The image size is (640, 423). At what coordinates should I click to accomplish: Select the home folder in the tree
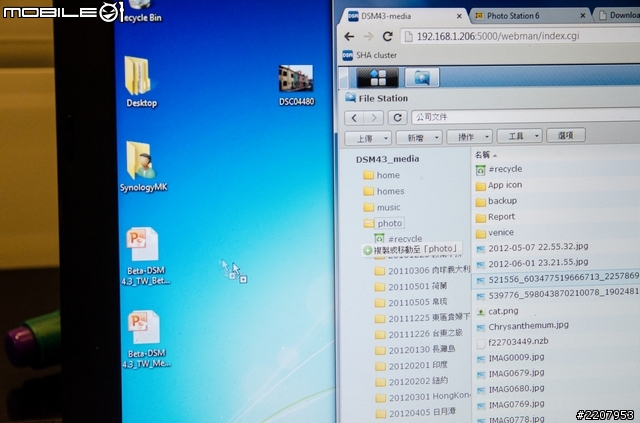[382, 175]
